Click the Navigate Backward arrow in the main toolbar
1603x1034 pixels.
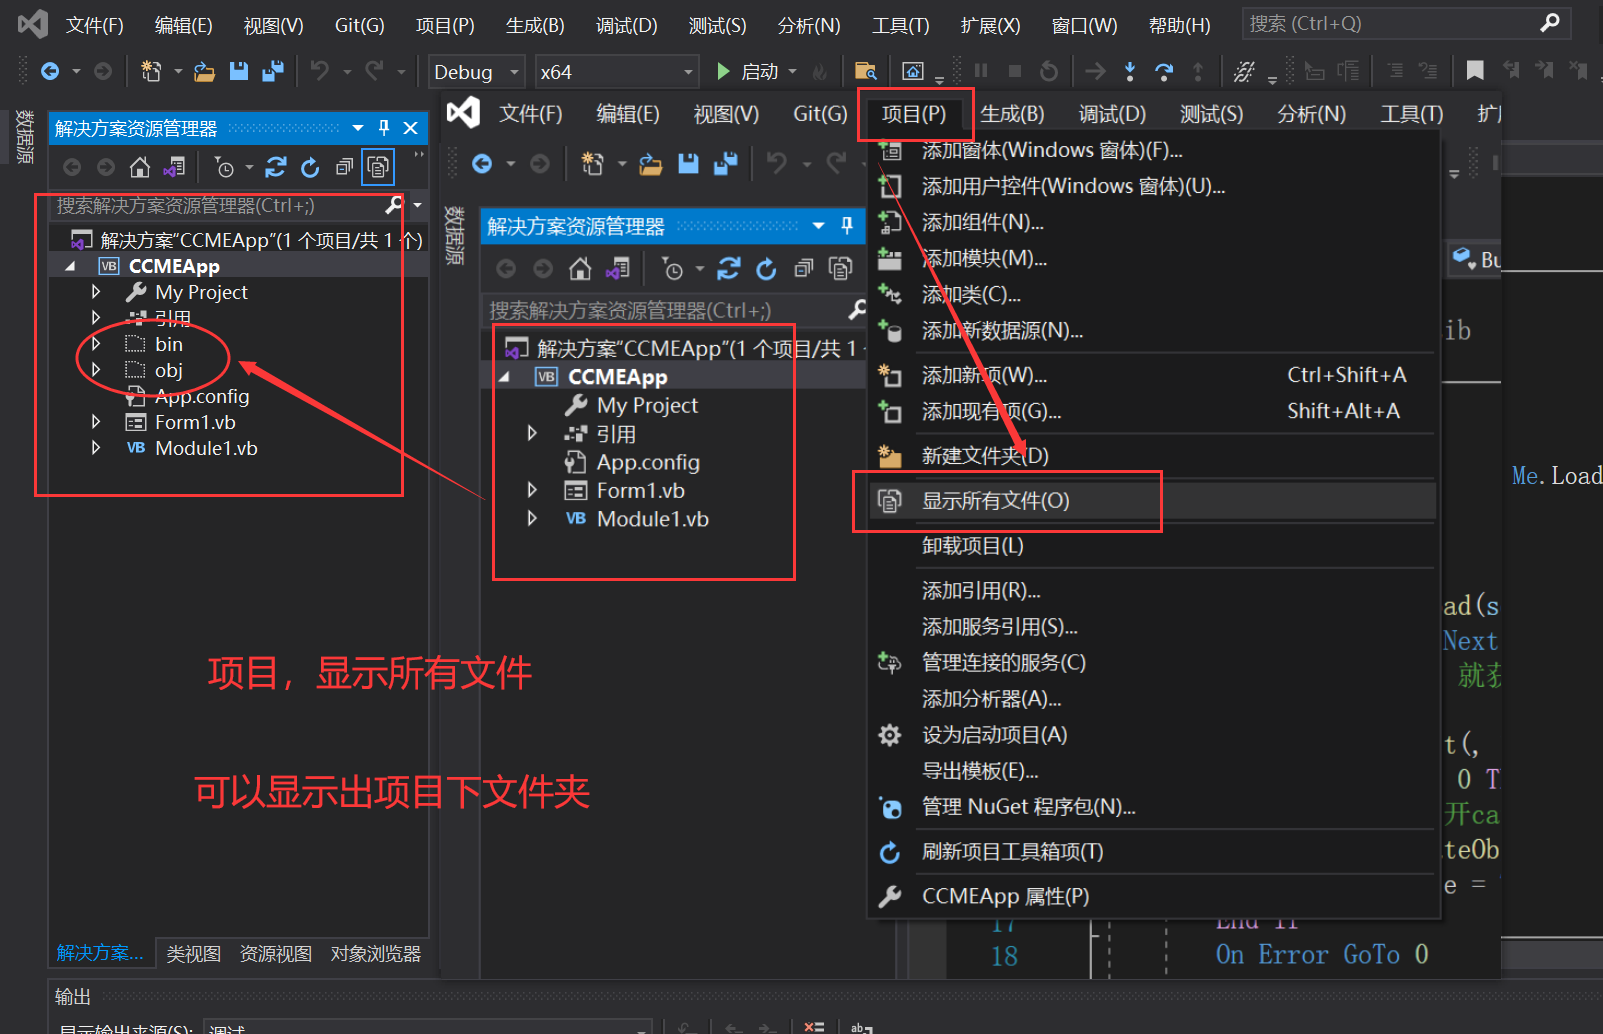tap(49, 71)
